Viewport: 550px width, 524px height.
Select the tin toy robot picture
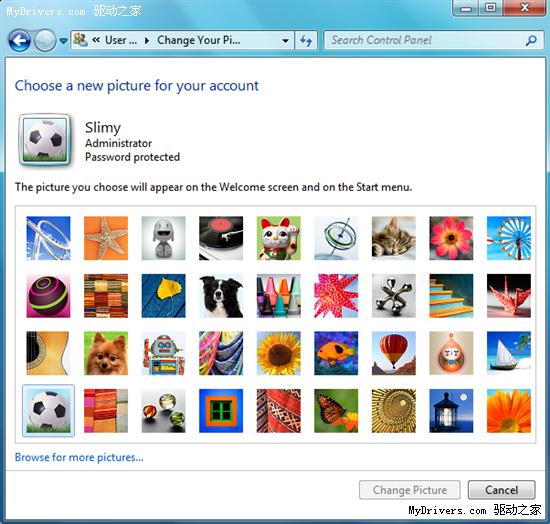tap(163, 353)
